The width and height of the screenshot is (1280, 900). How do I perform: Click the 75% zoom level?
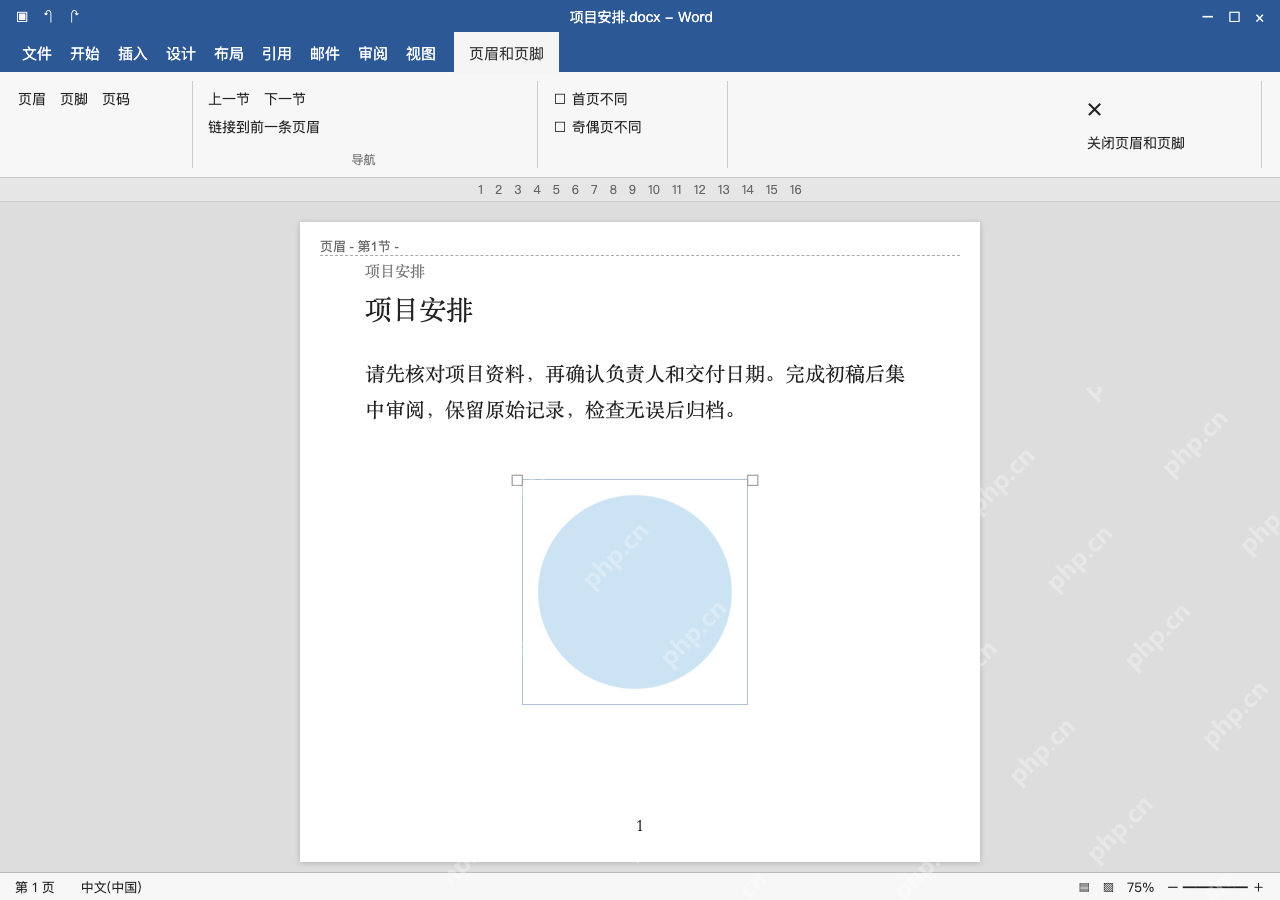tap(1140, 887)
